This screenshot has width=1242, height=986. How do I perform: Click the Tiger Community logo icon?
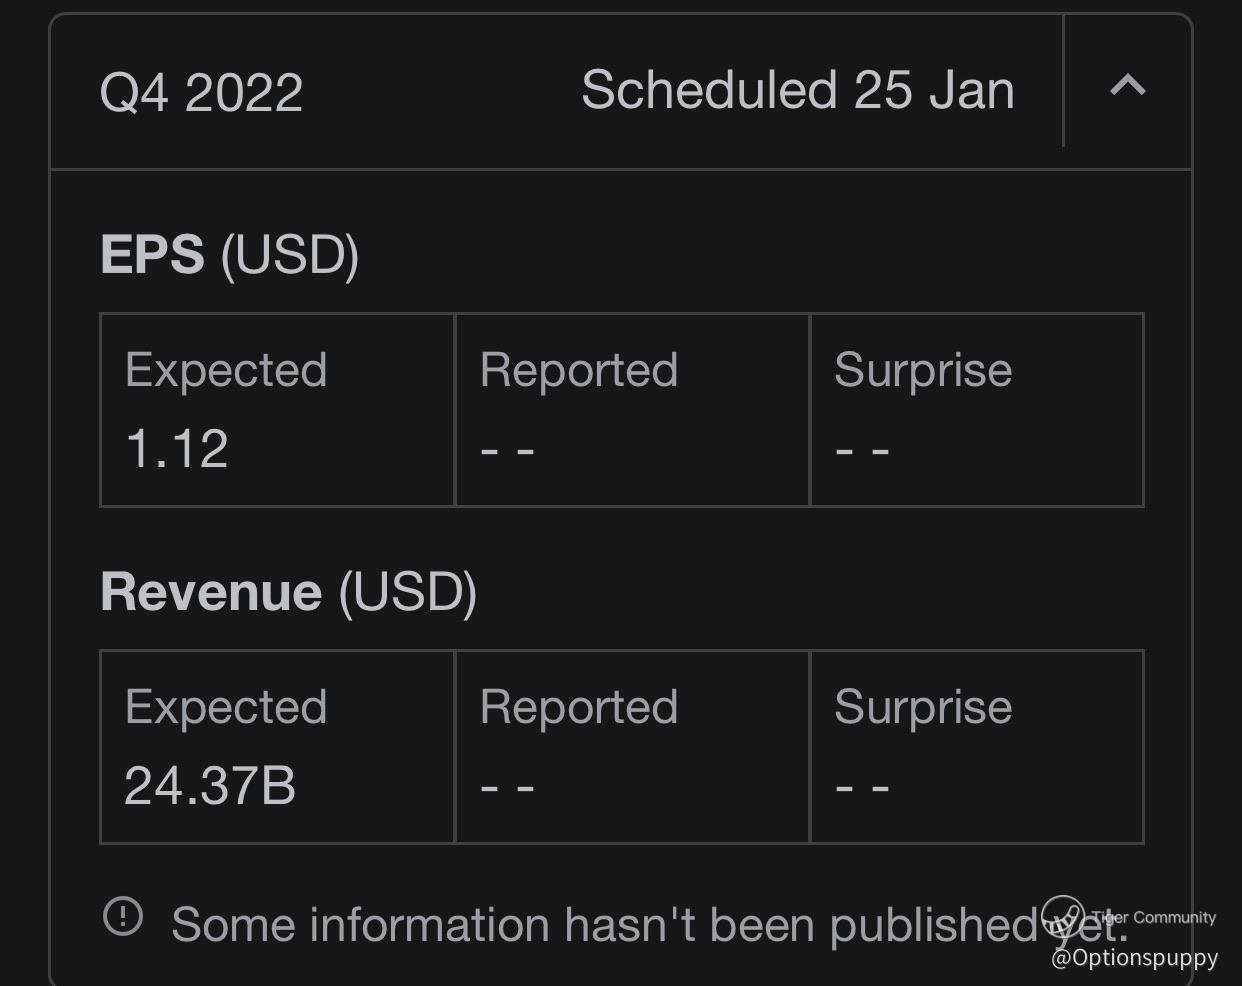click(x=1062, y=916)
